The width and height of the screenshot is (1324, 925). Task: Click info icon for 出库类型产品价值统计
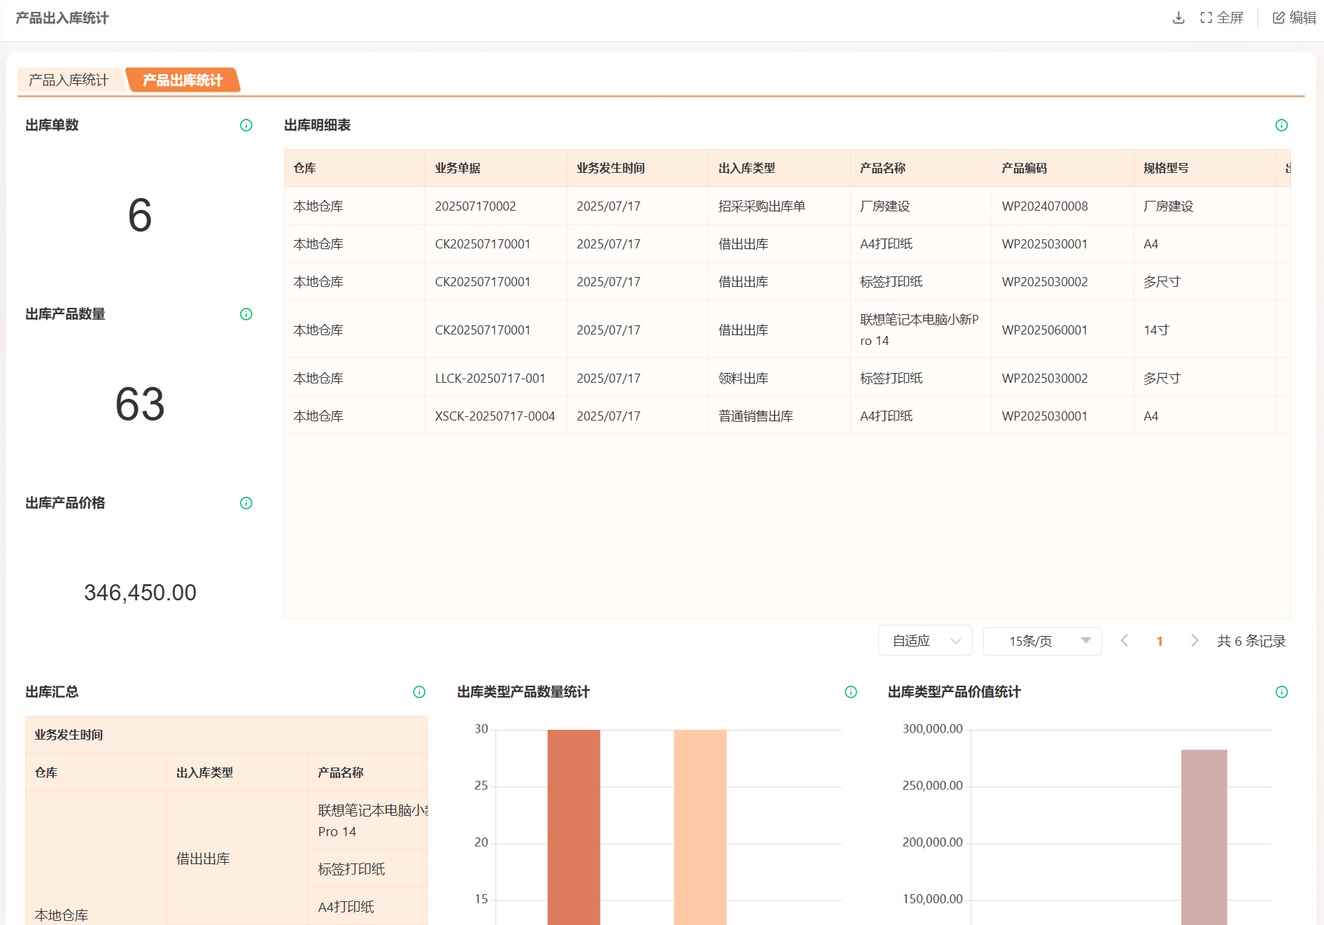(1281, 692)
